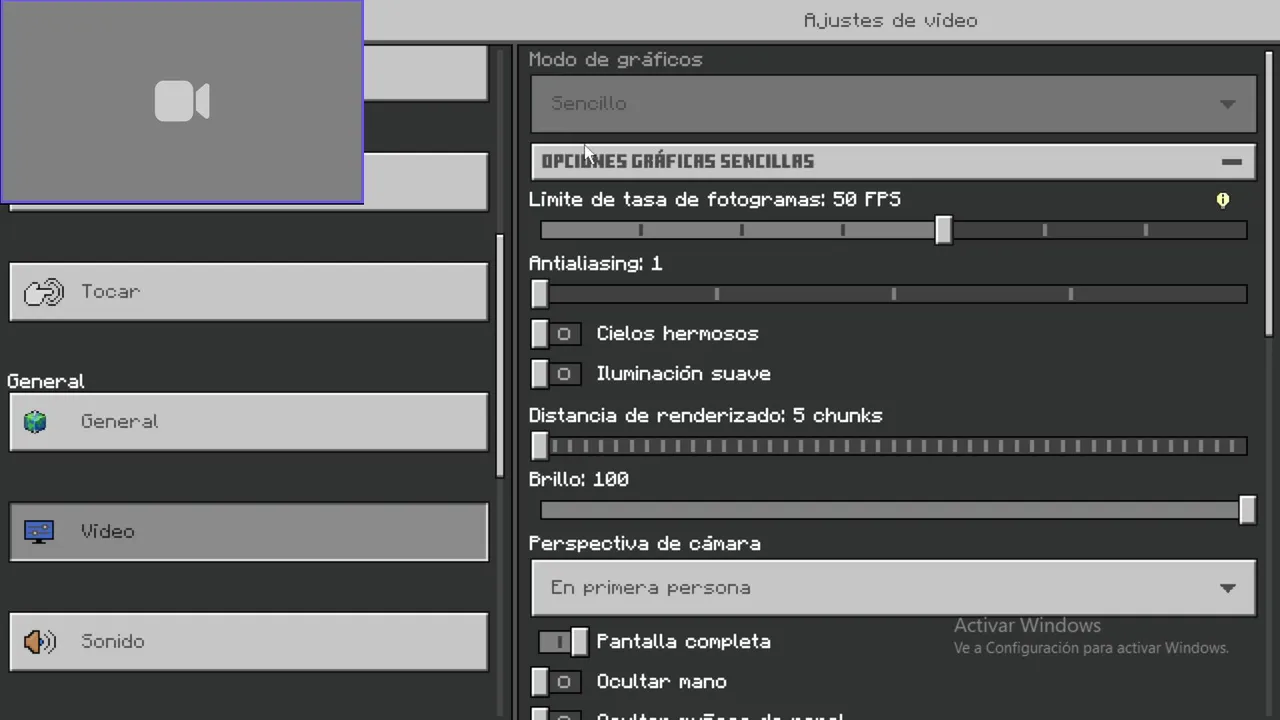1280x720 pixels.
Task: Open the Perspectiva de cámara dropdown
Action: [x=893, y=588]
